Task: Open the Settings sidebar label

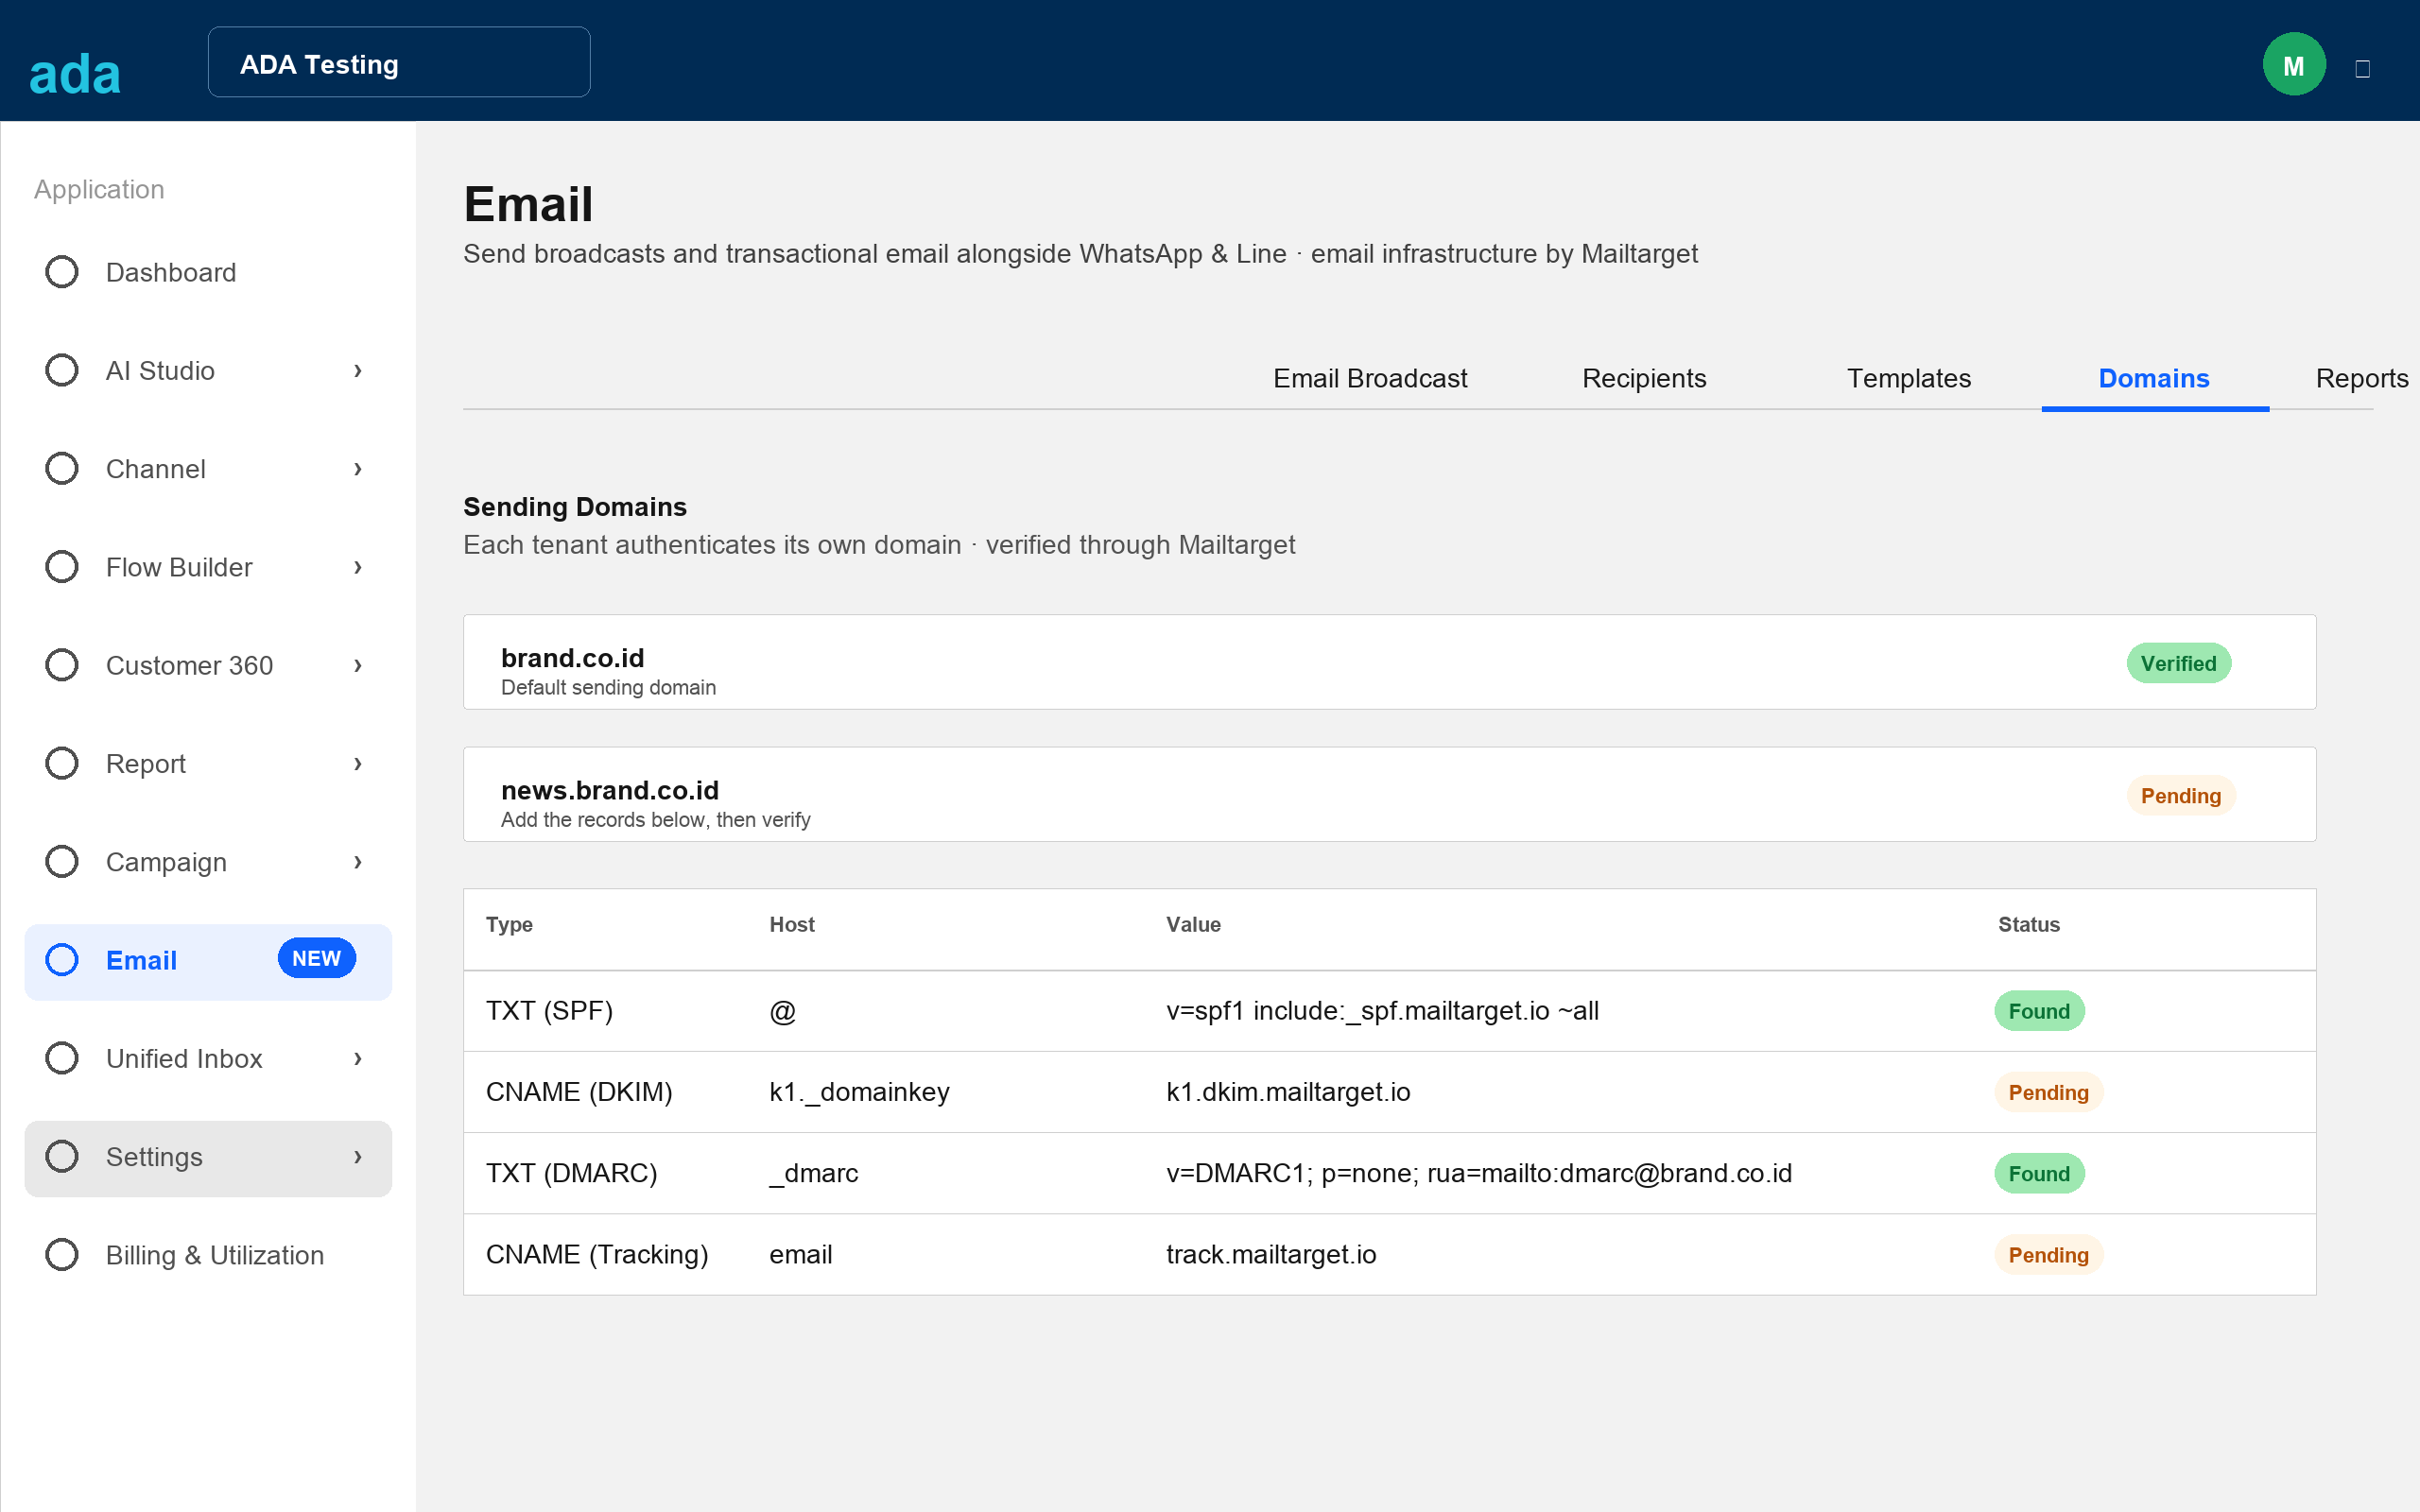Action: (x=154, y=1157)
